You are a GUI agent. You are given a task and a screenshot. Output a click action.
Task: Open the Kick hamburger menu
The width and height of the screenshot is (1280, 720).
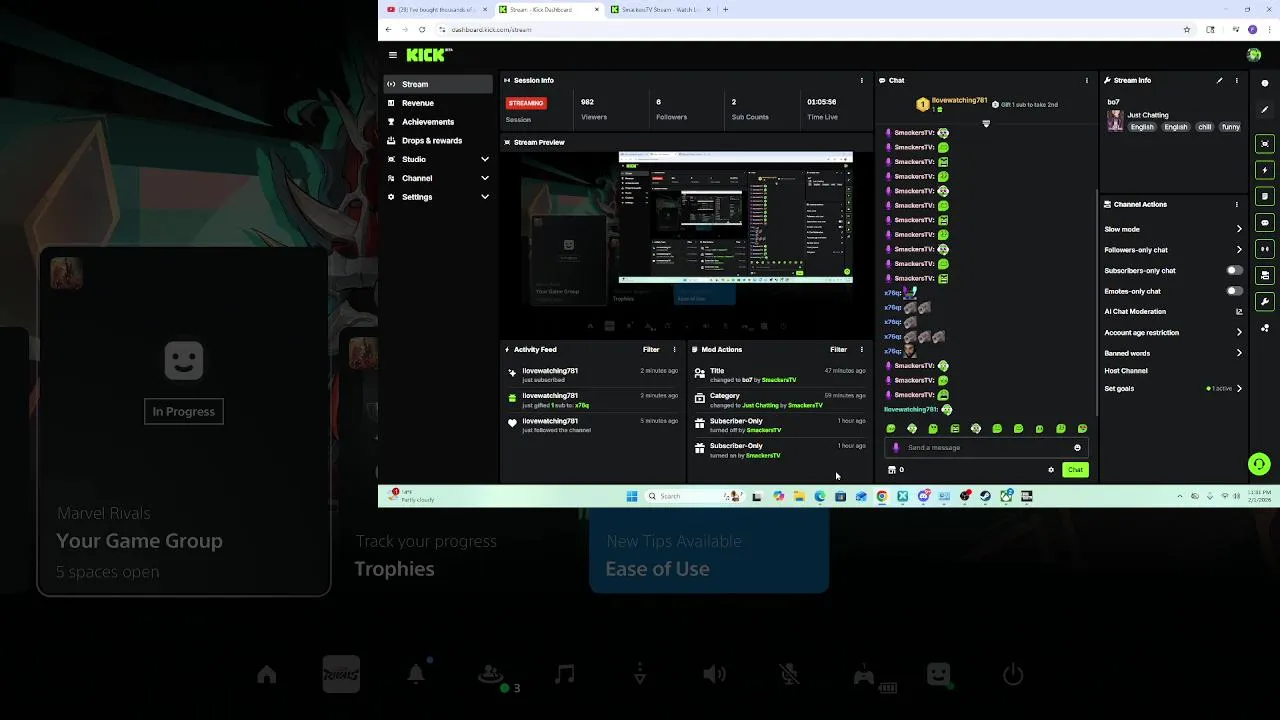393,55
